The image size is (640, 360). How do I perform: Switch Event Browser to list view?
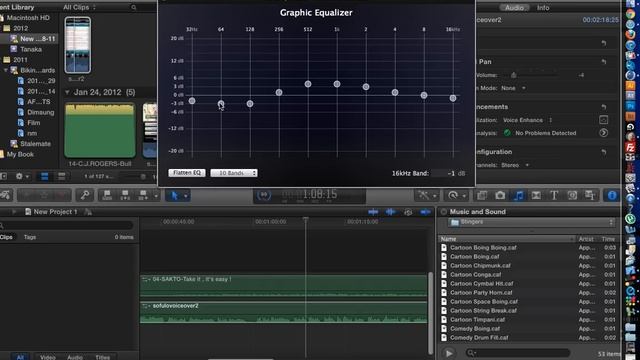pyautogui.click(x=61, y=176)
